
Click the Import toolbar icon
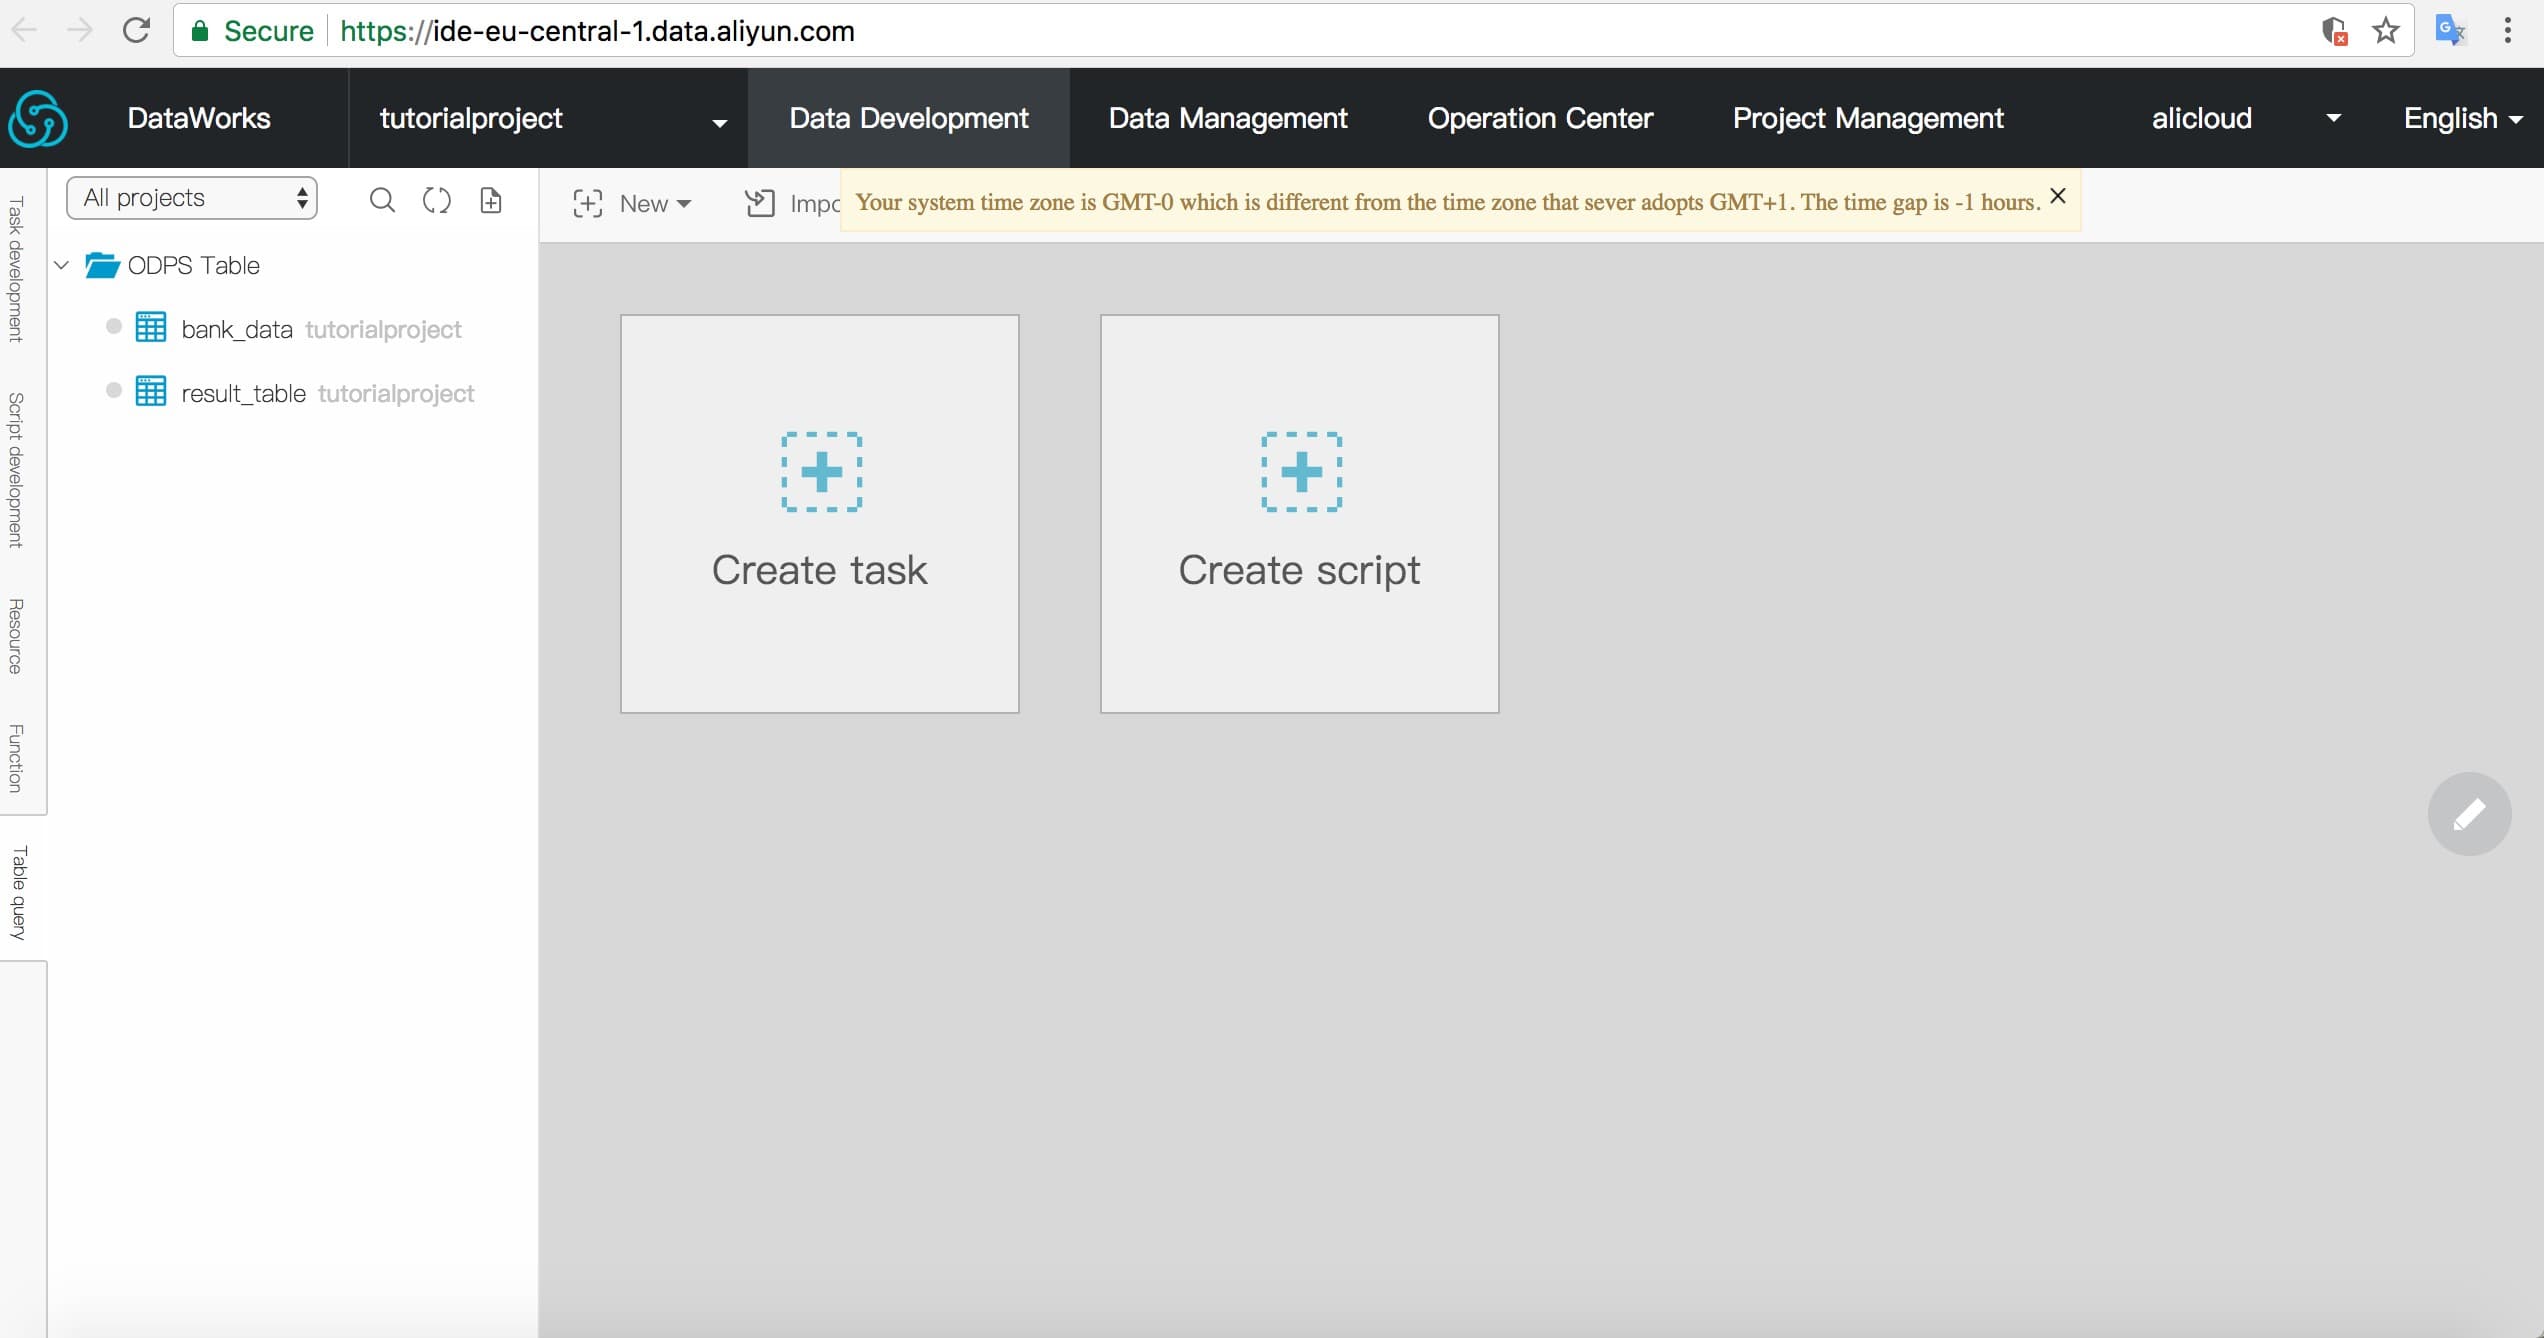(760, 203)
